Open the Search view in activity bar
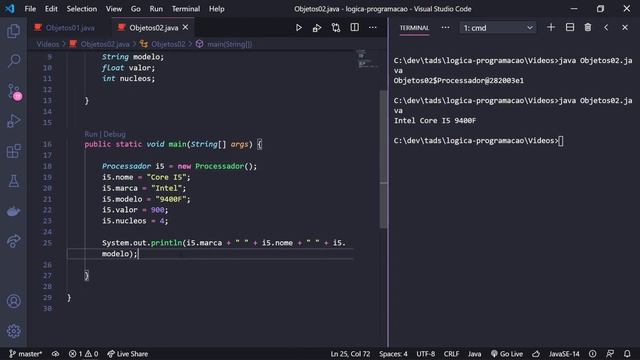The width and height of the screenshot is (640, 360). (x=13, y=61)
